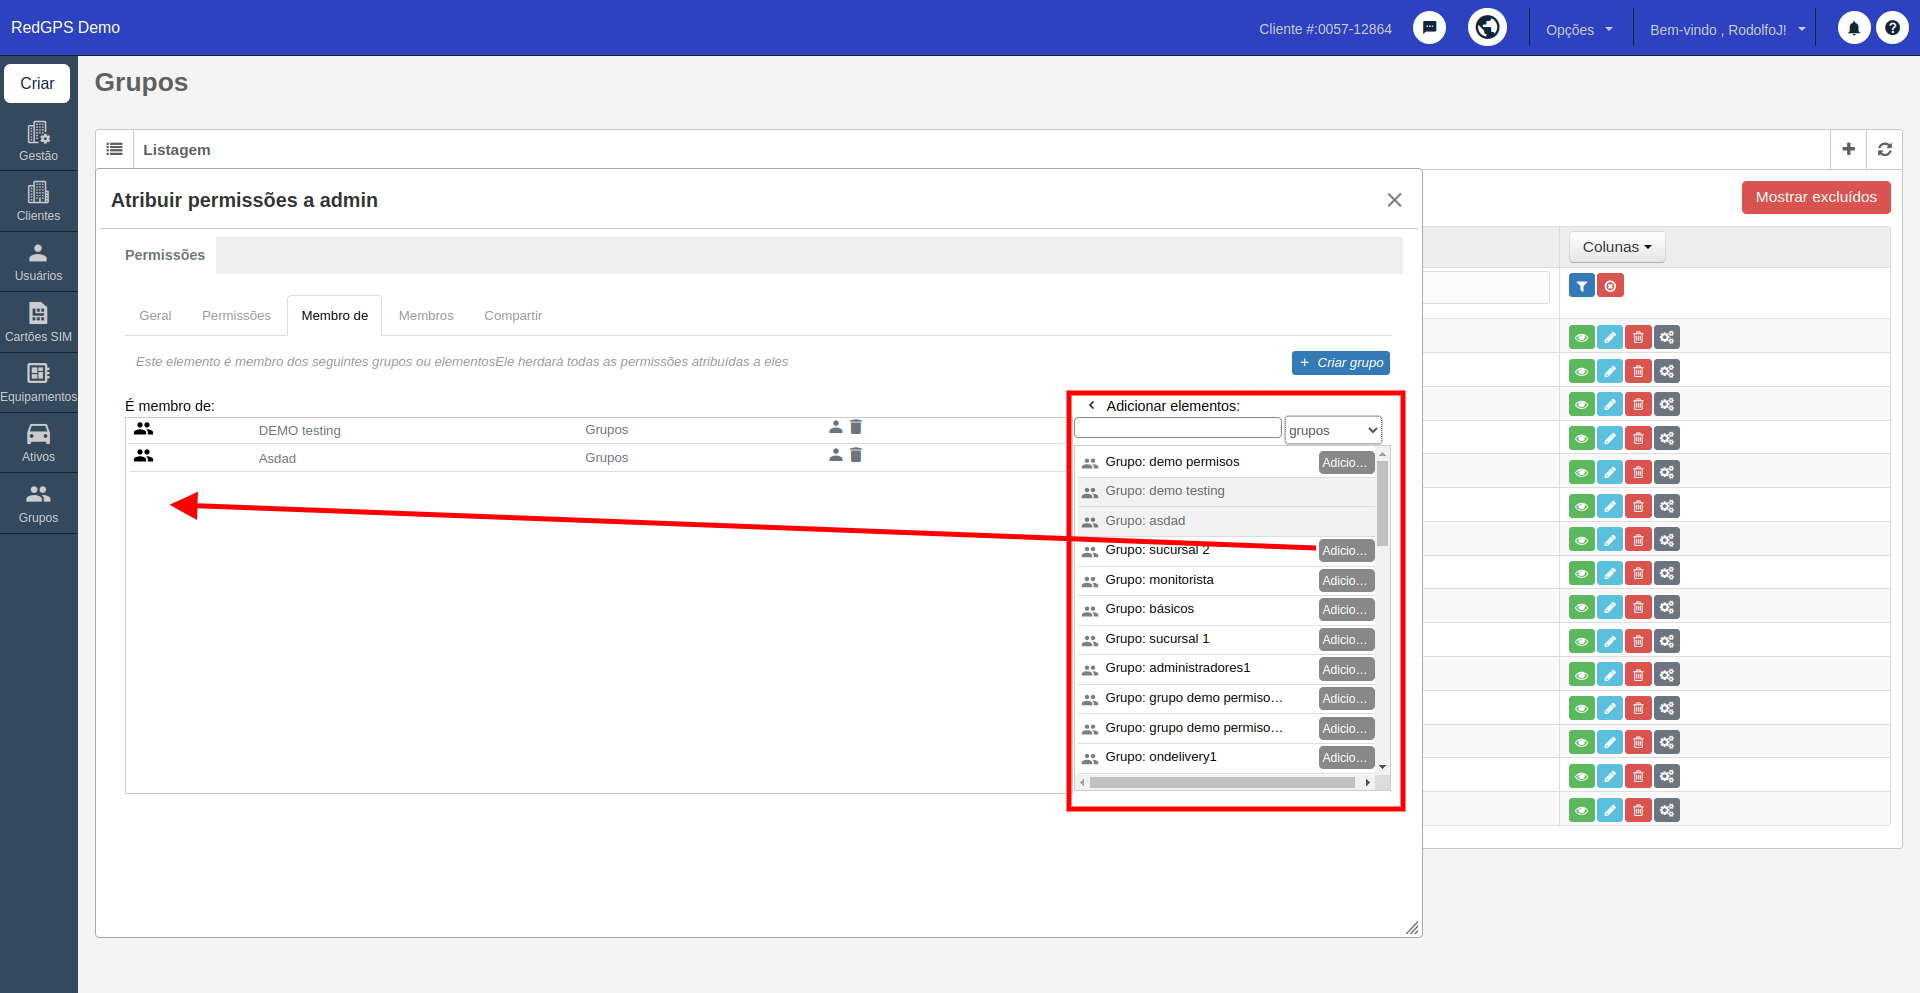Screen dimensions: 1920x993
Task: Apply the blue filter icon under Colunas
Action: point(1581,286)
